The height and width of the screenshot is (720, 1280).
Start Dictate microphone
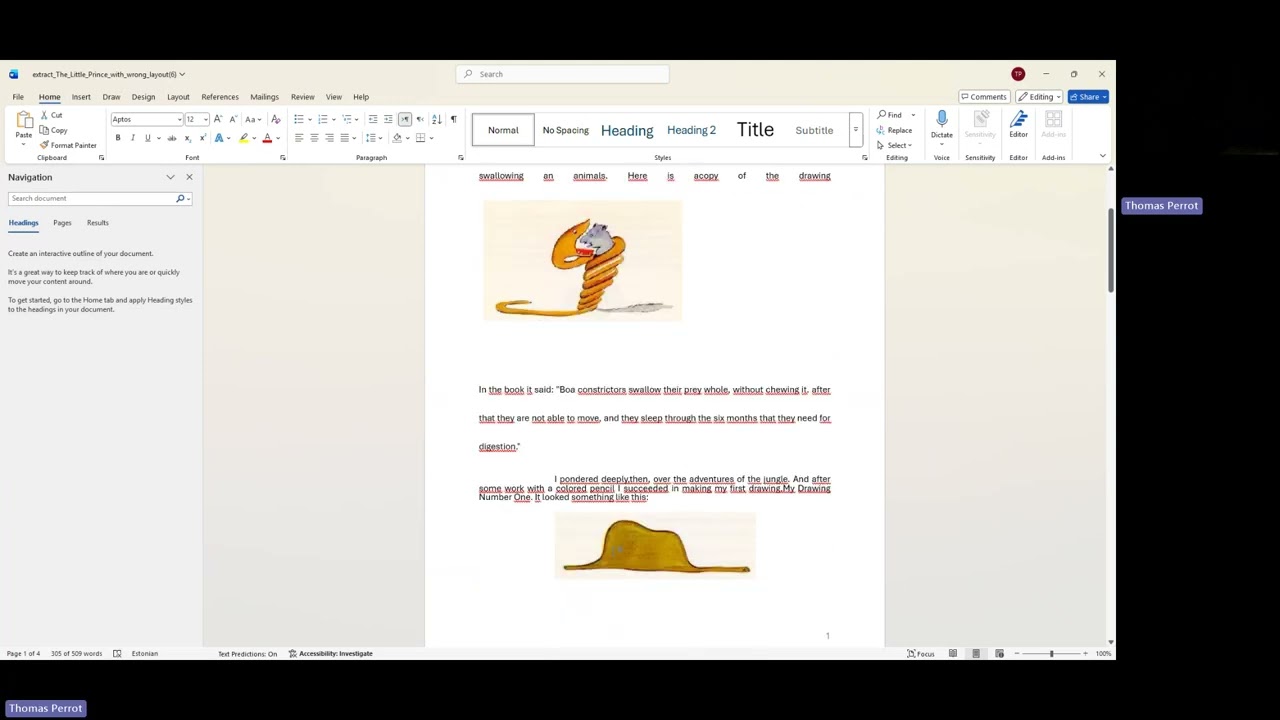pos(941,120)
